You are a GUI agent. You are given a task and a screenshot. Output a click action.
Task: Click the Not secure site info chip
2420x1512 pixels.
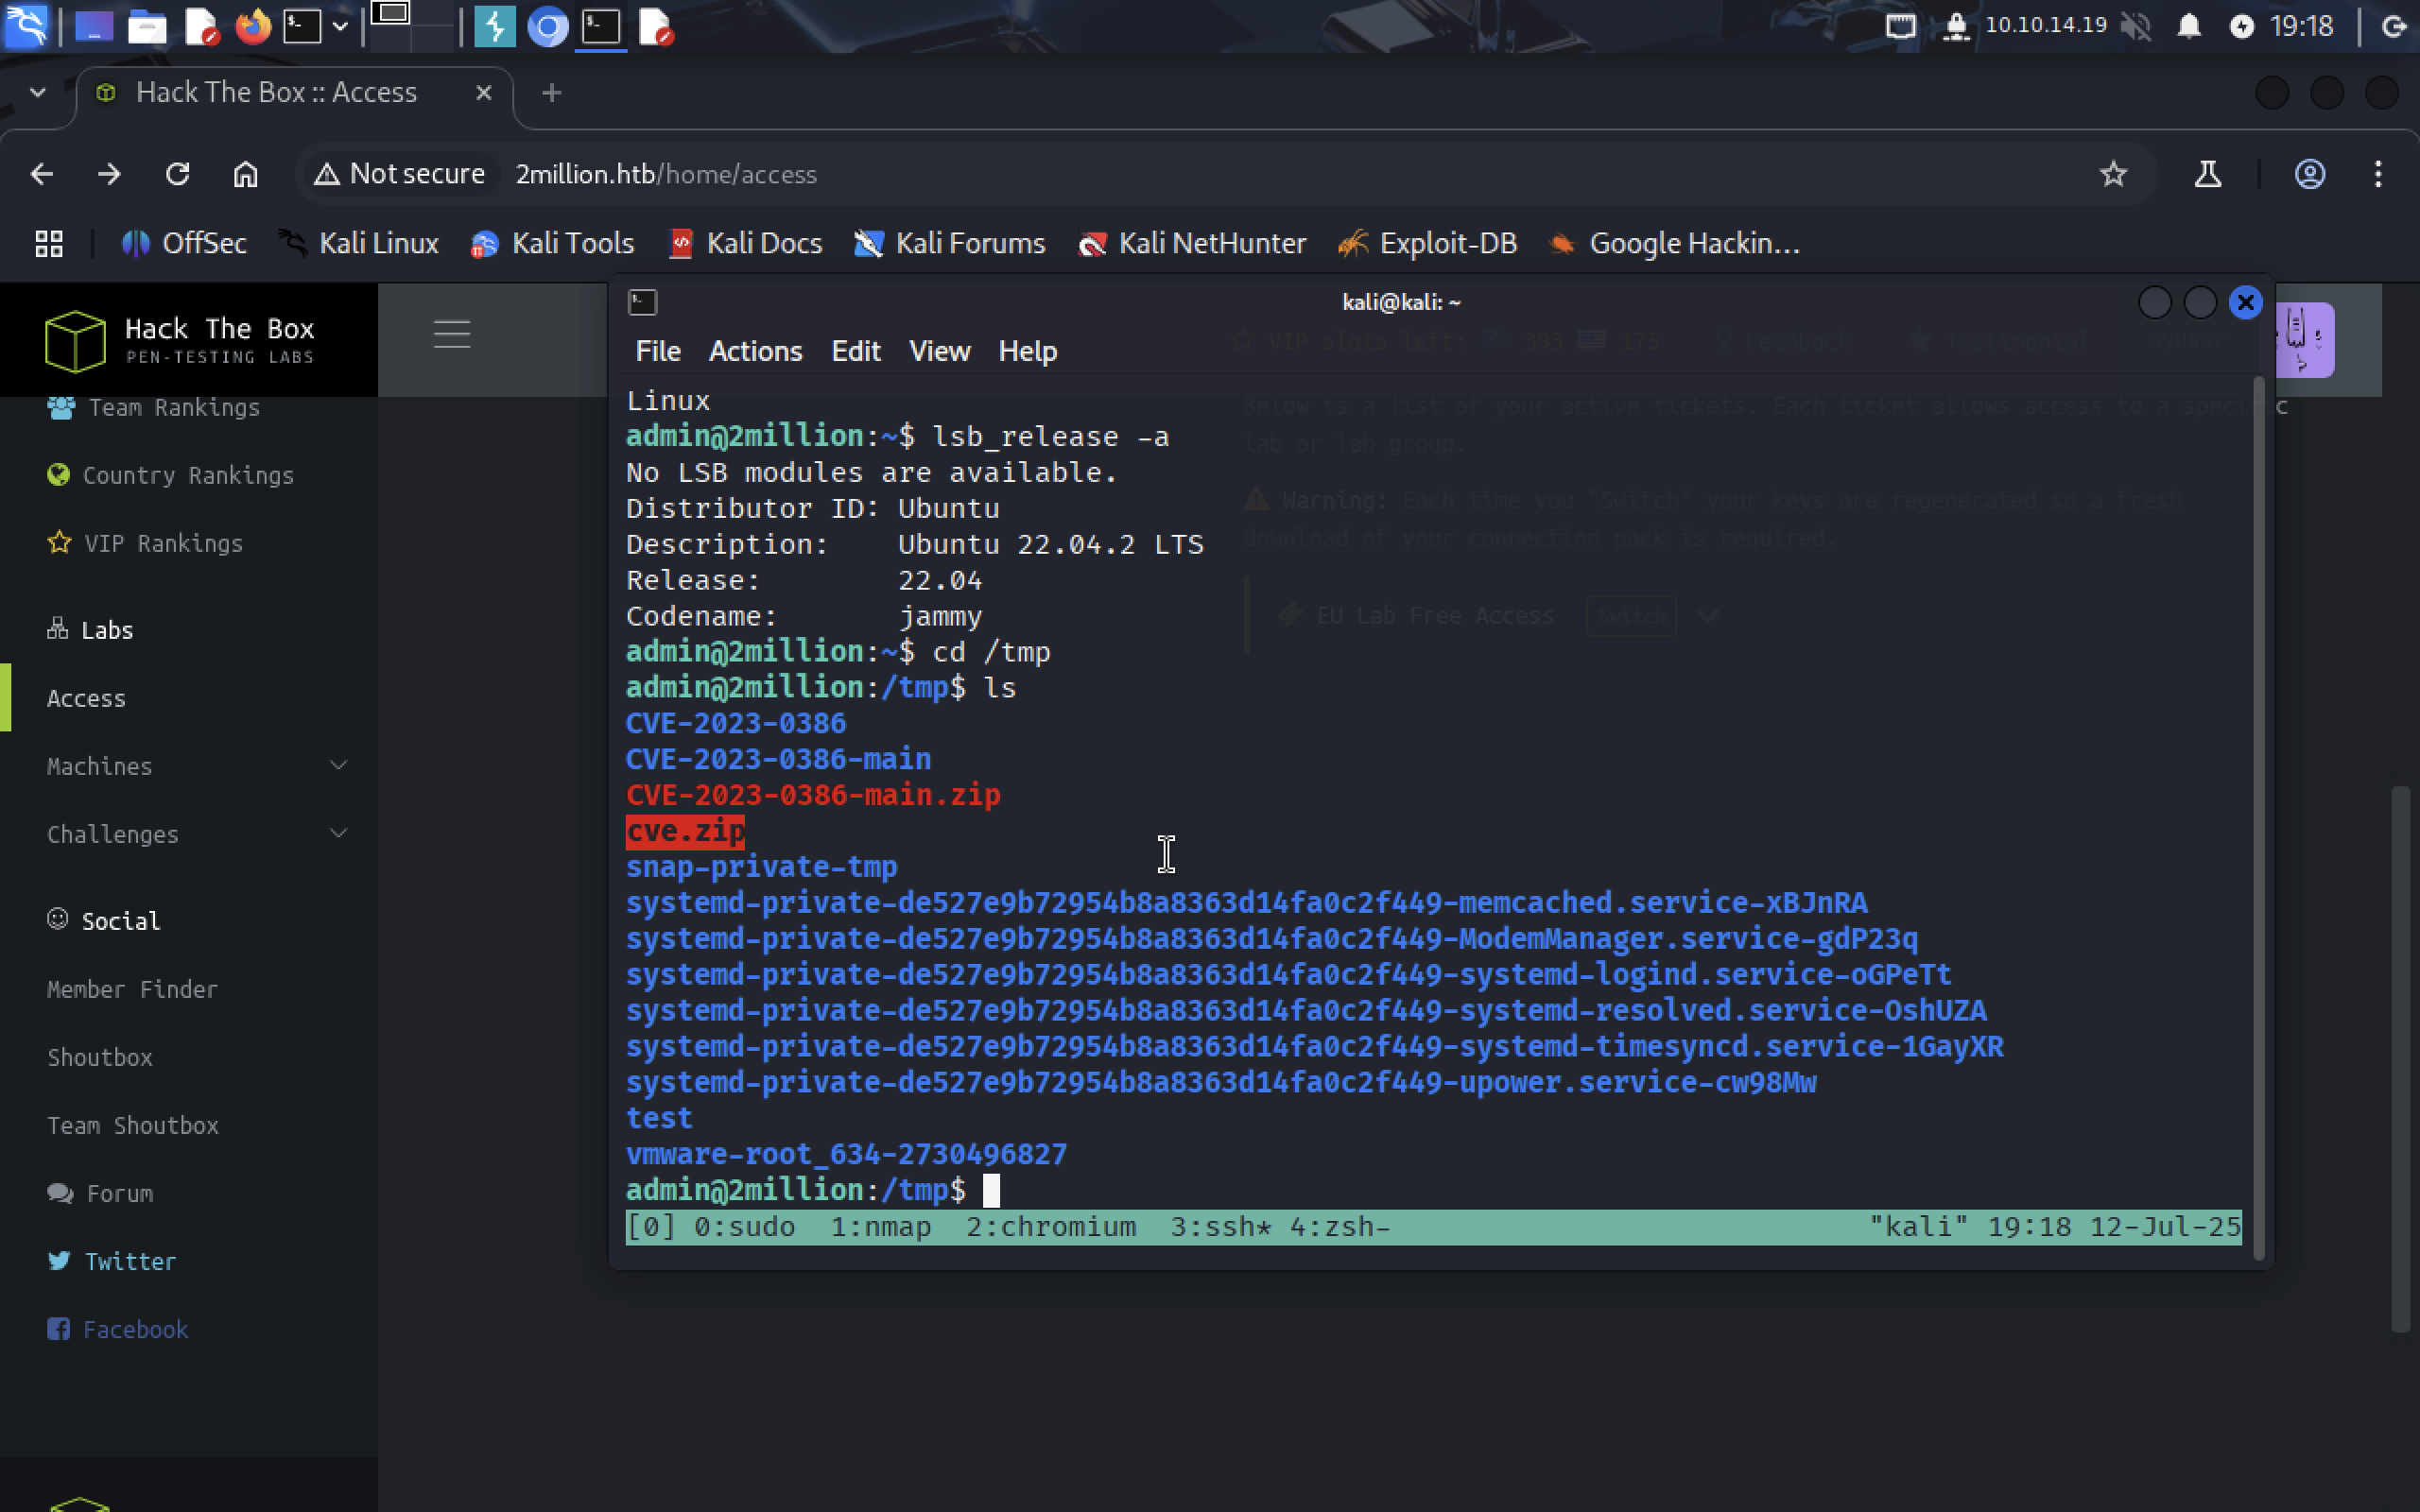coord(399,174)
